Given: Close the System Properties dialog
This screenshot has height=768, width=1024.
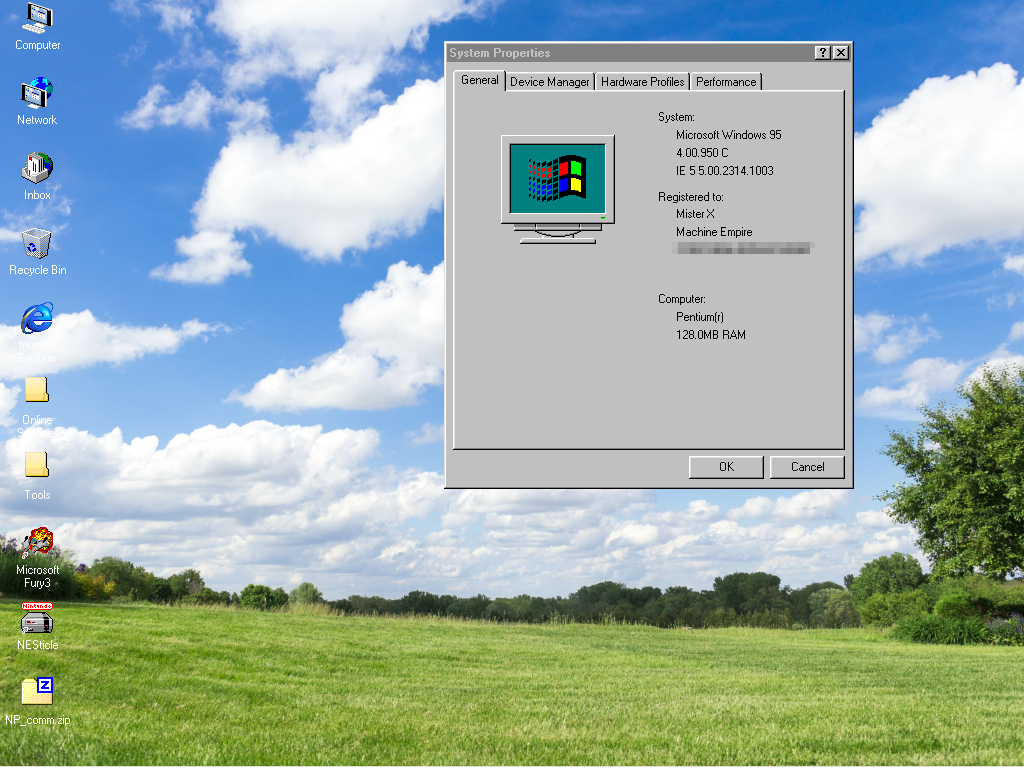Looking at the screenshot, I should 840,53.
